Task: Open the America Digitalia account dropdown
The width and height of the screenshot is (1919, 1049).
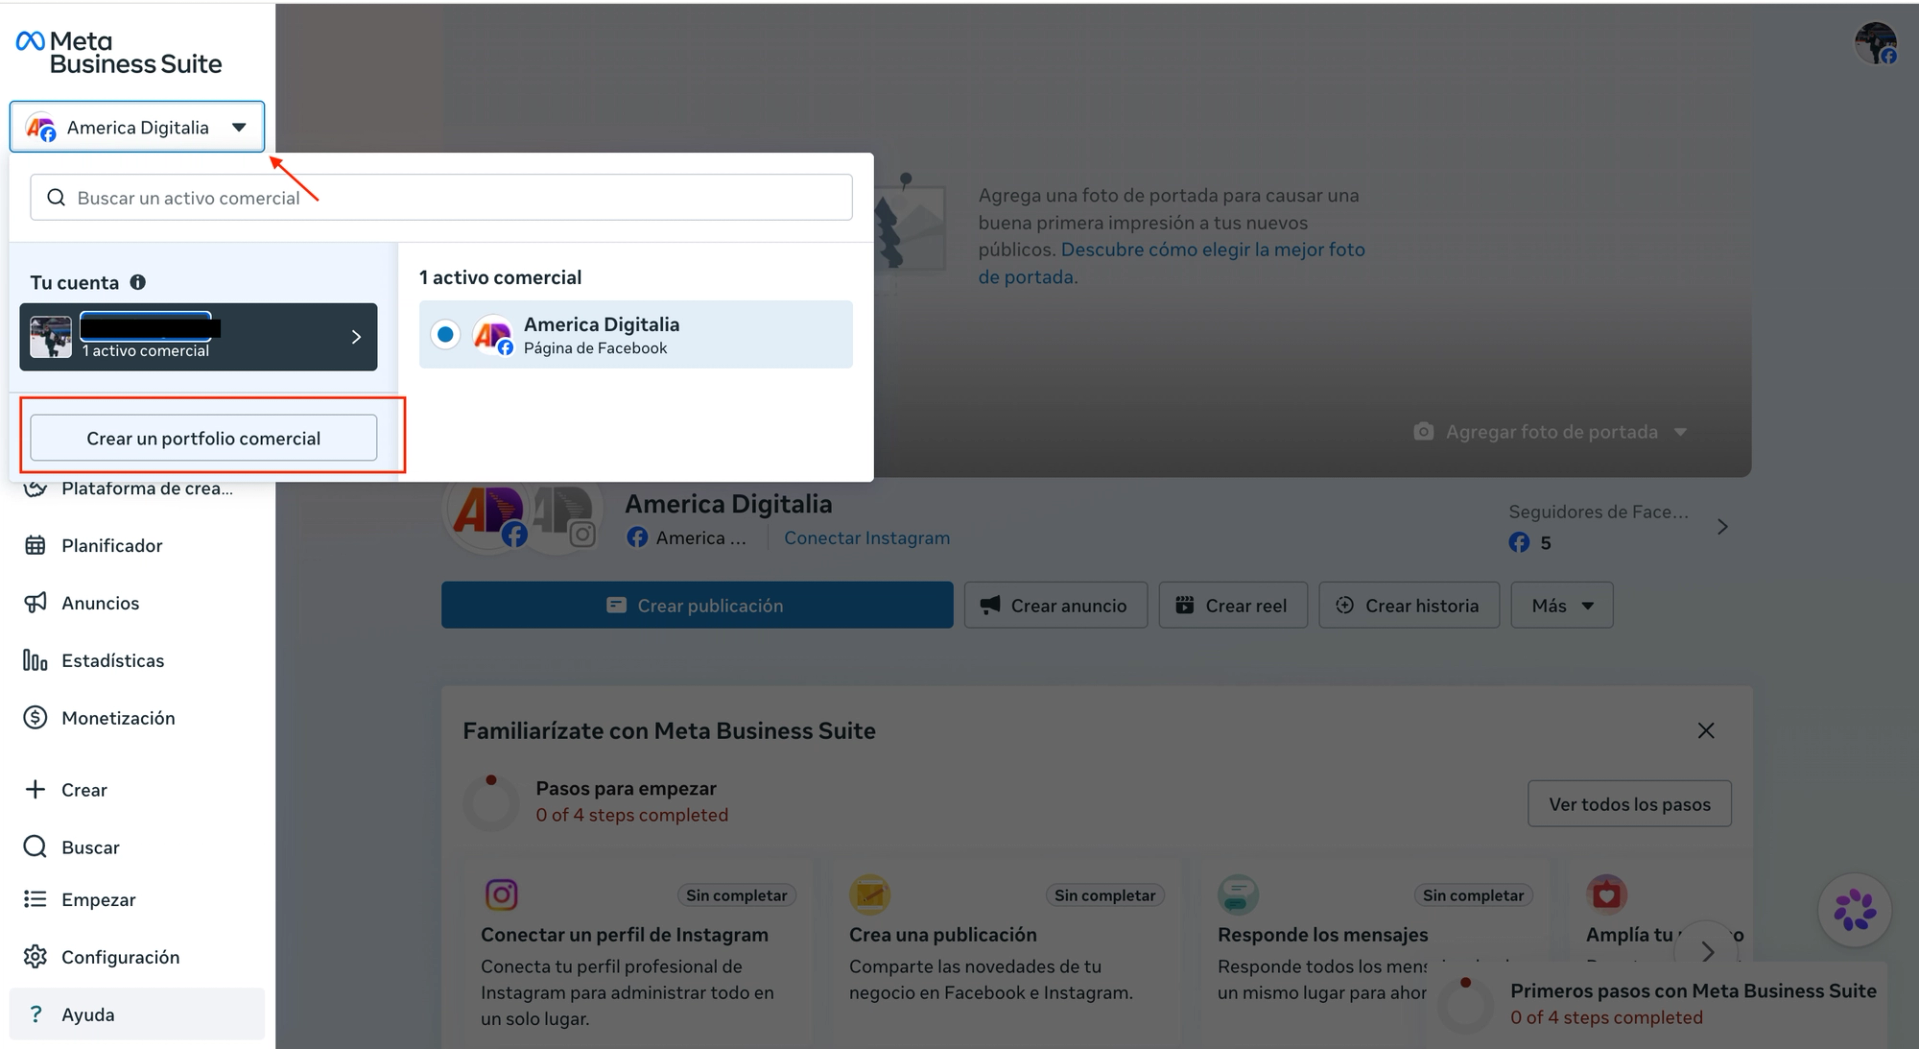Action: pos(137,127)
